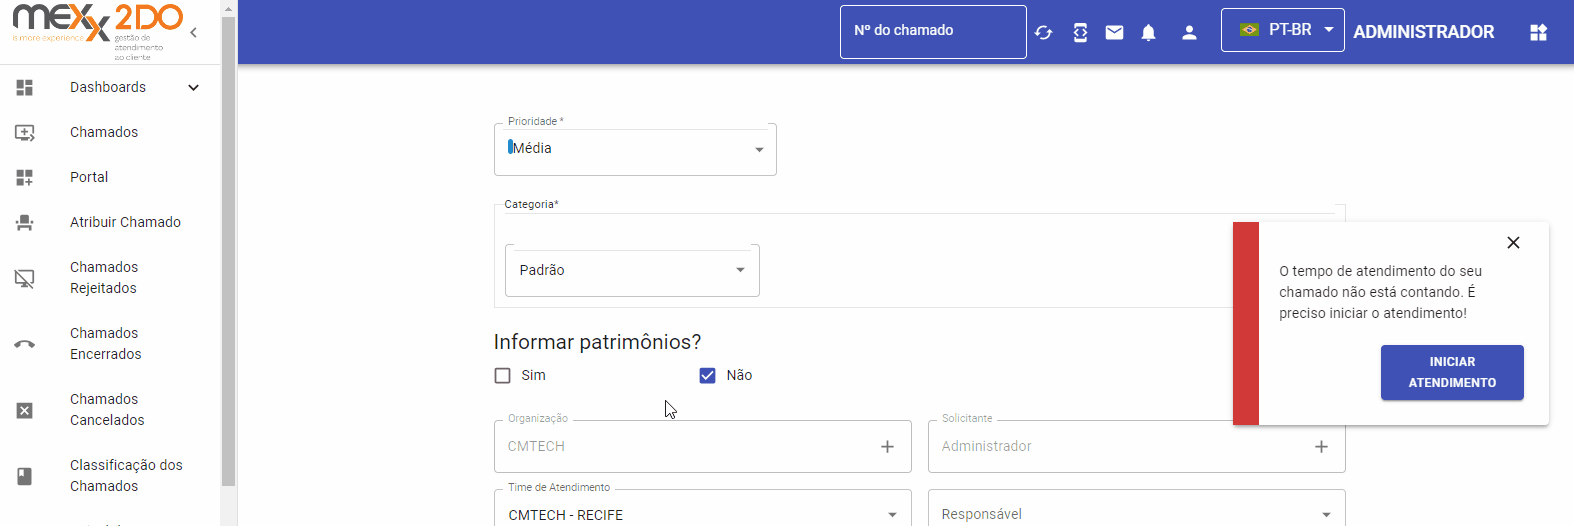Check the Sim checkbox for patrimônios
The image size is (1574, 526).
[x=503, y=376]
